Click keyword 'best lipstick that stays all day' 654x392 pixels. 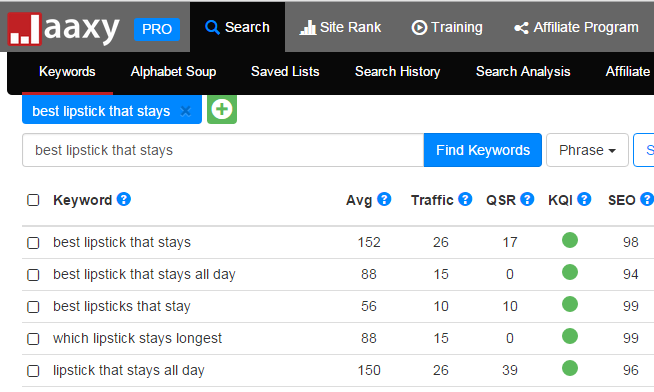click(x=144, y=274)
